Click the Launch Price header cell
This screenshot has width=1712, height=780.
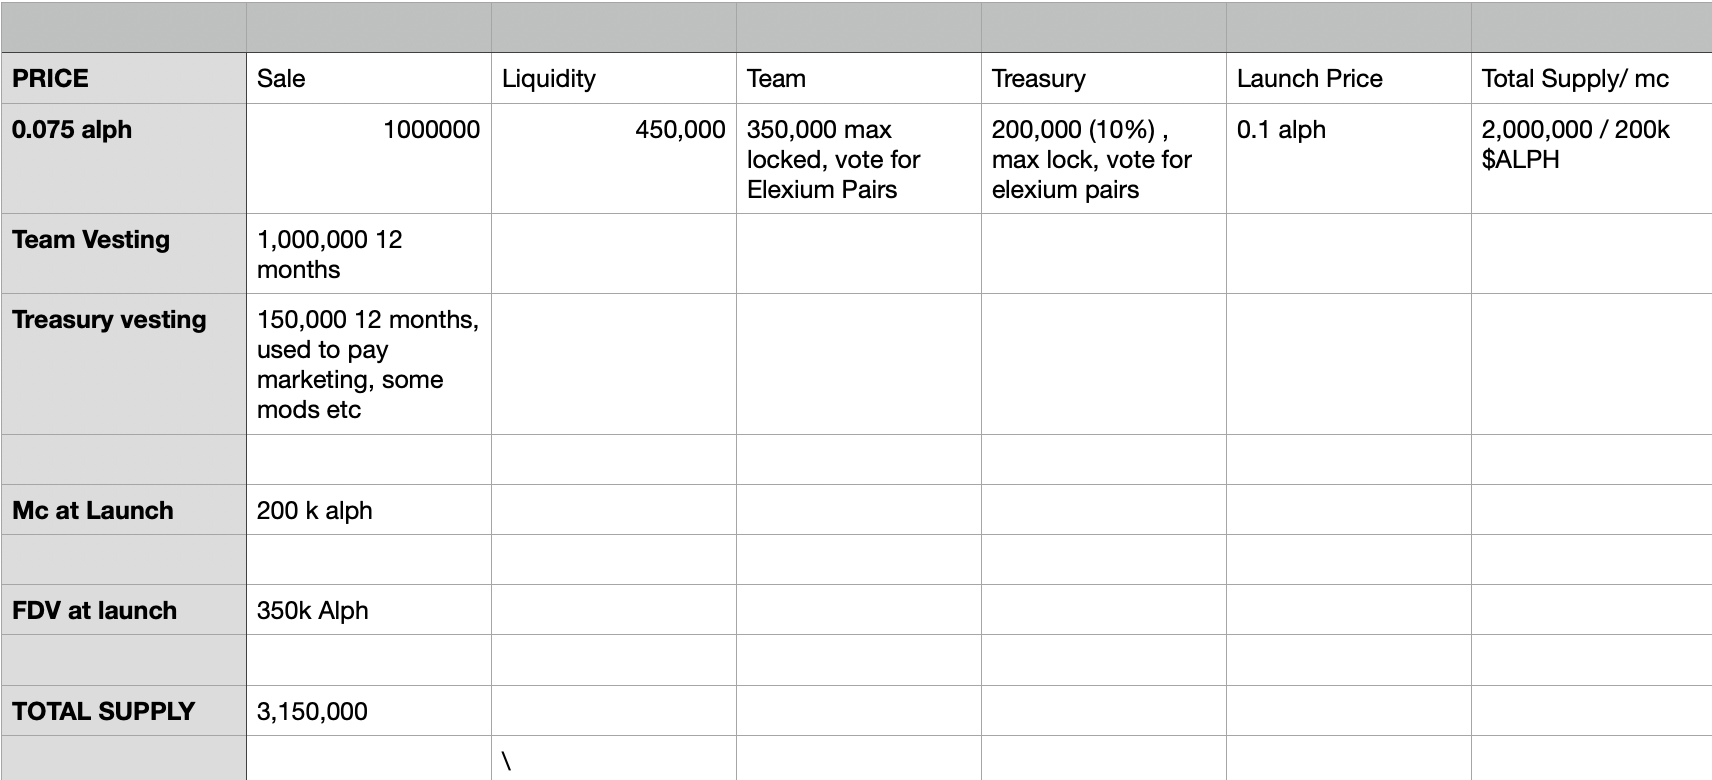click(1348, 78)
